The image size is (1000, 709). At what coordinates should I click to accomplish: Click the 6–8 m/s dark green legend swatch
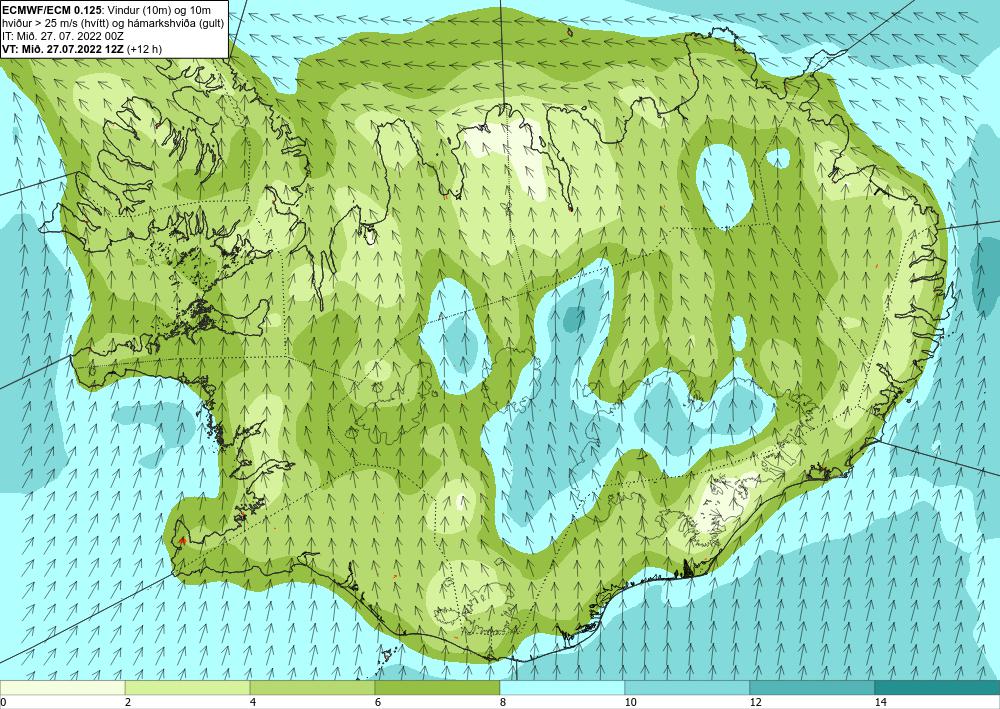click(438, 687)
